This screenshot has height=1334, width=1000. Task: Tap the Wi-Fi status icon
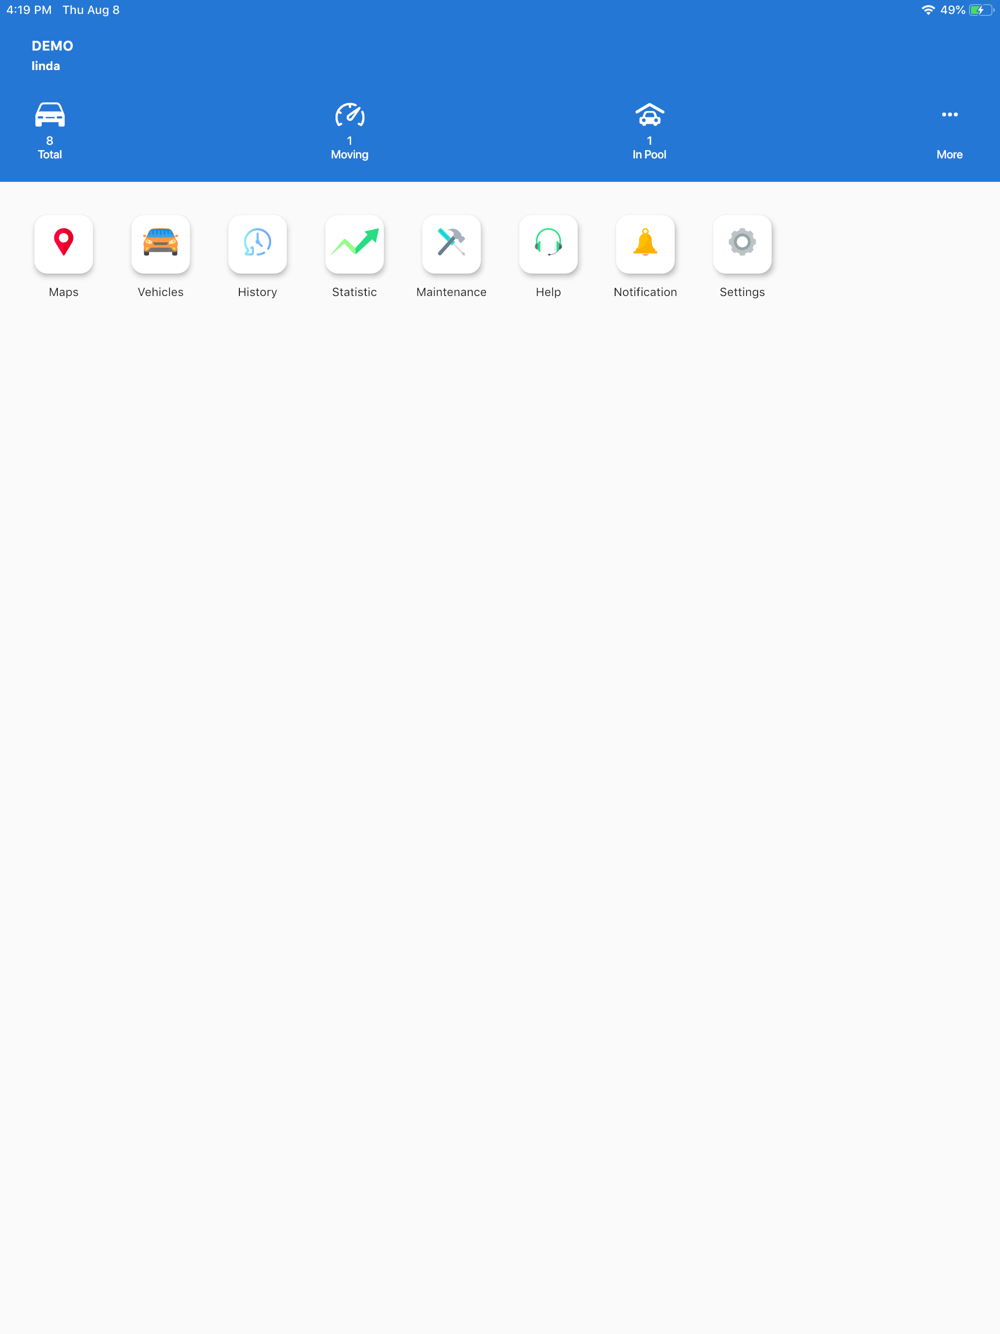point(928,10)
